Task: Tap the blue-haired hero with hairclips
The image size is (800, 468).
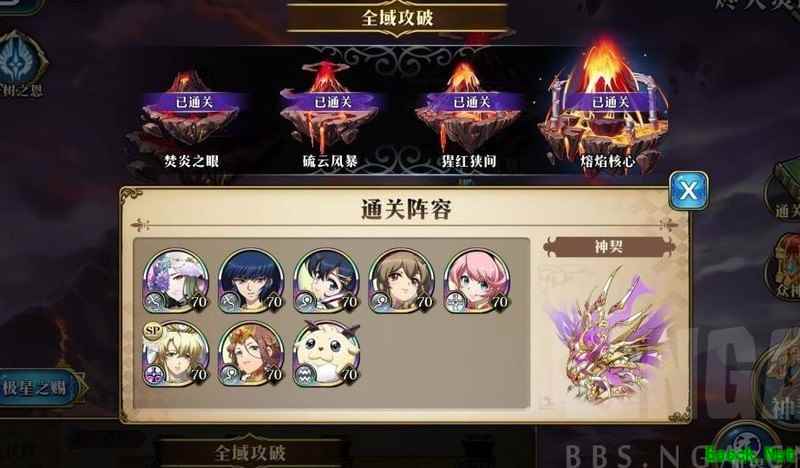Action: pos(327,281)
